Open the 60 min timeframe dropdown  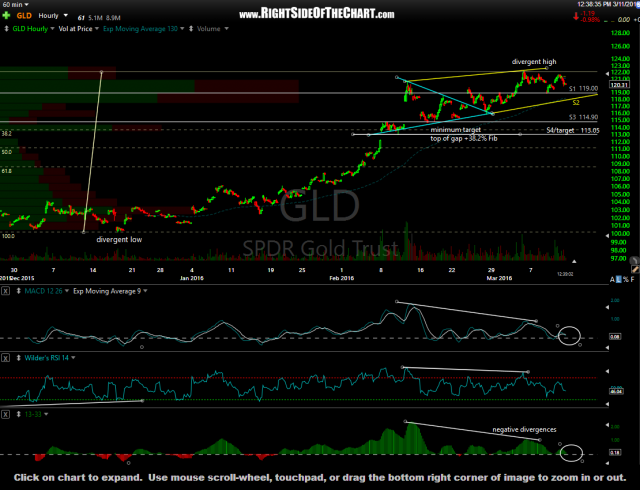pos(15,4)
